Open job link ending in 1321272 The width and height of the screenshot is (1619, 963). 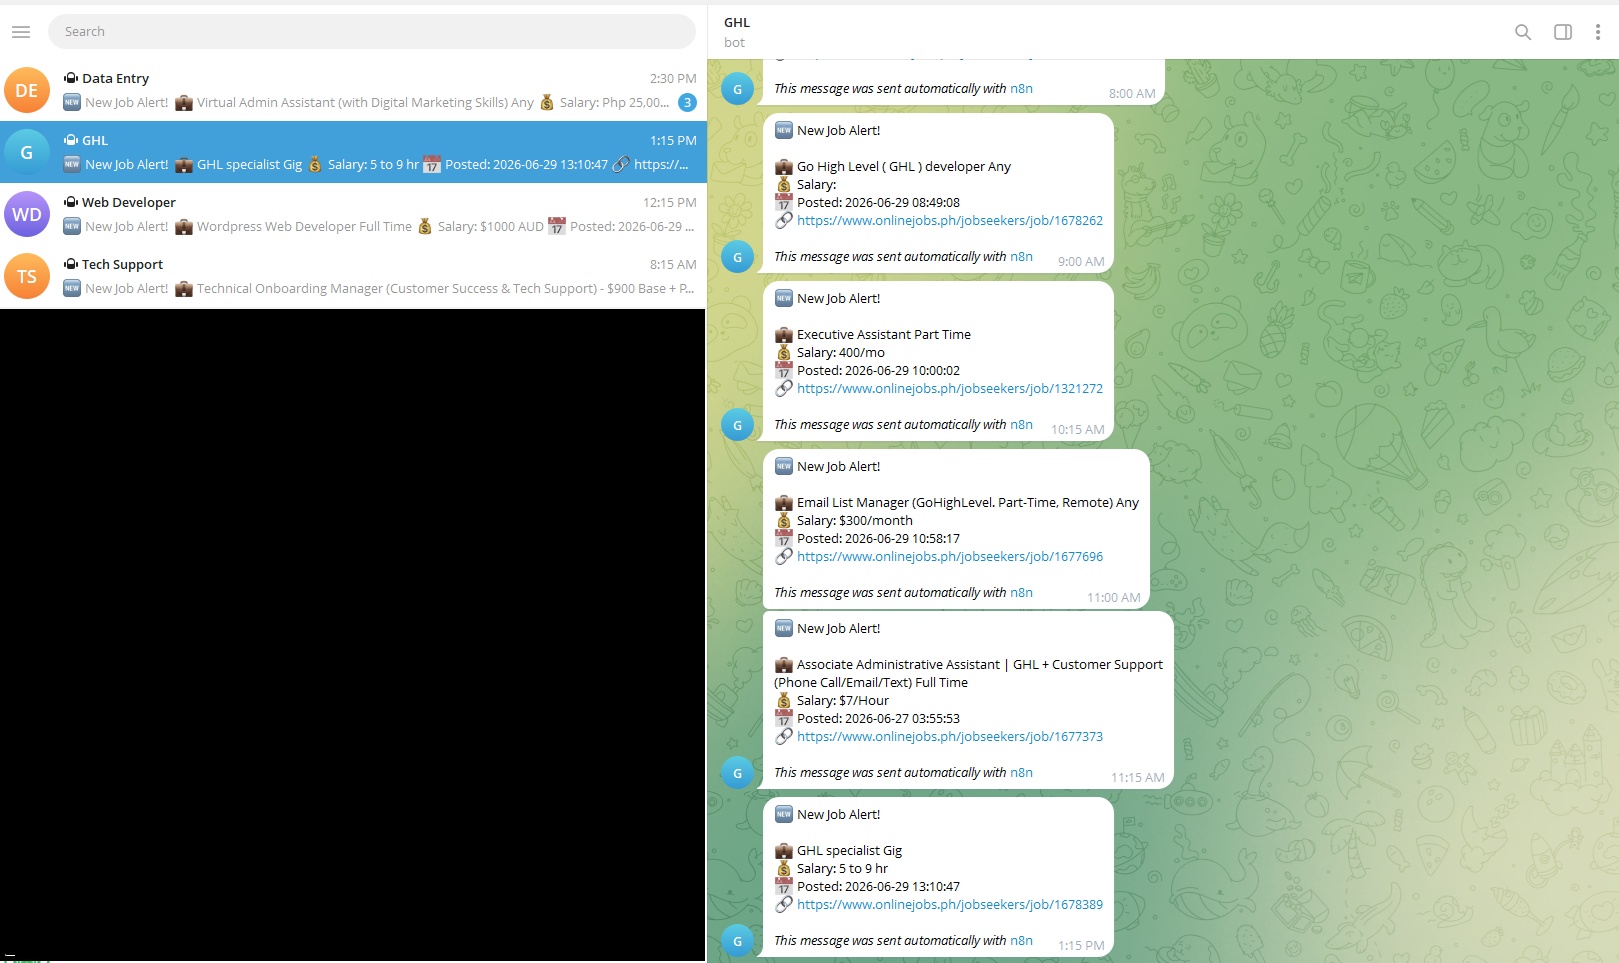(950, 389)
